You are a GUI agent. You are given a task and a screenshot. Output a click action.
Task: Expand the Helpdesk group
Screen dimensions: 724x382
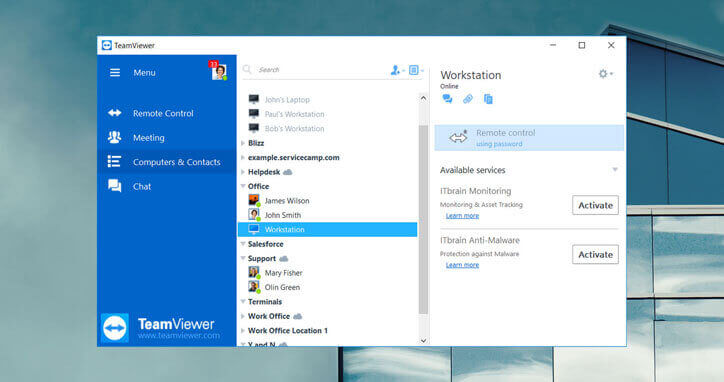[243, 172]
